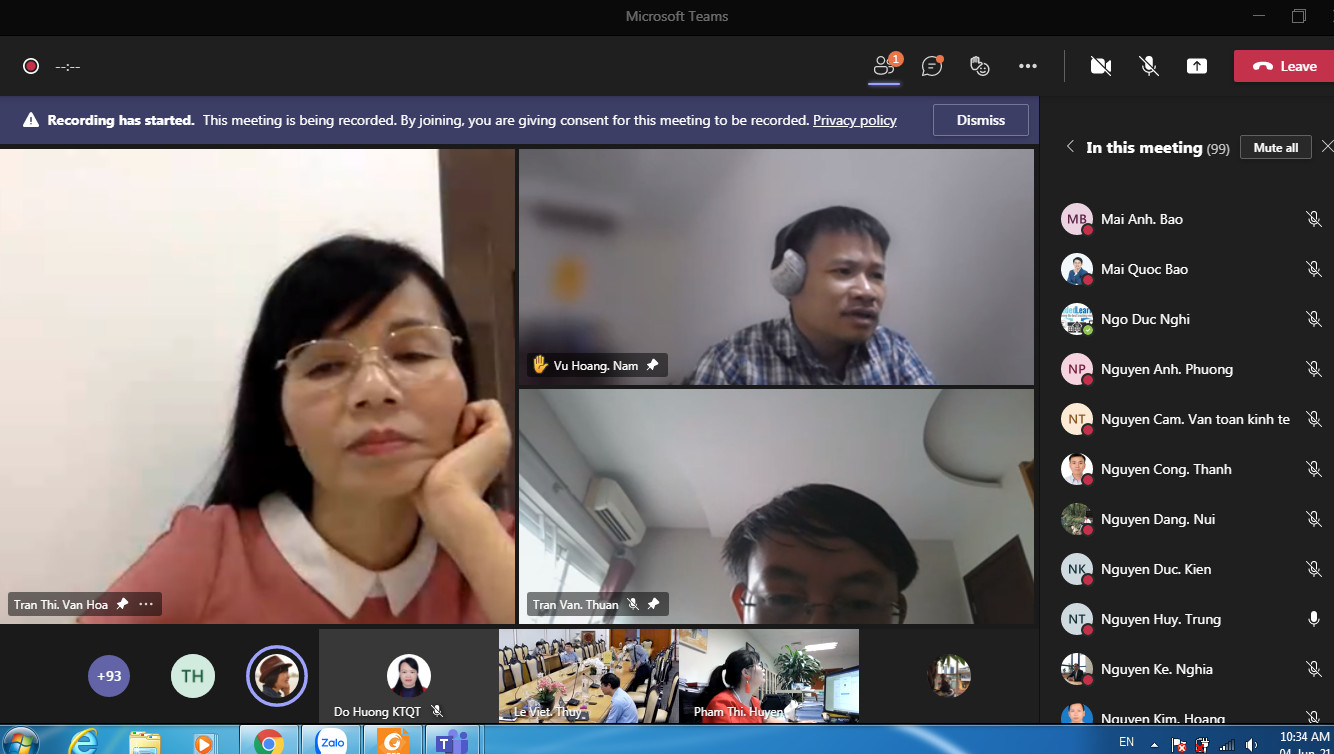Screen dimensions: 1334x754
Task: Click the share content tray icon
Action: point(1197,66)
